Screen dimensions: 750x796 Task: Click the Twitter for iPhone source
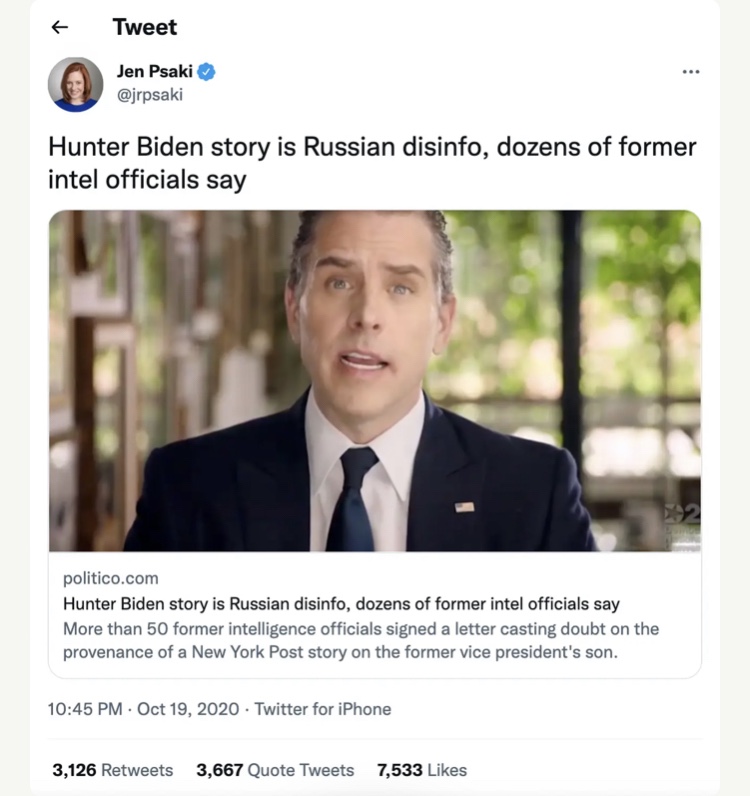pos(323,709)
